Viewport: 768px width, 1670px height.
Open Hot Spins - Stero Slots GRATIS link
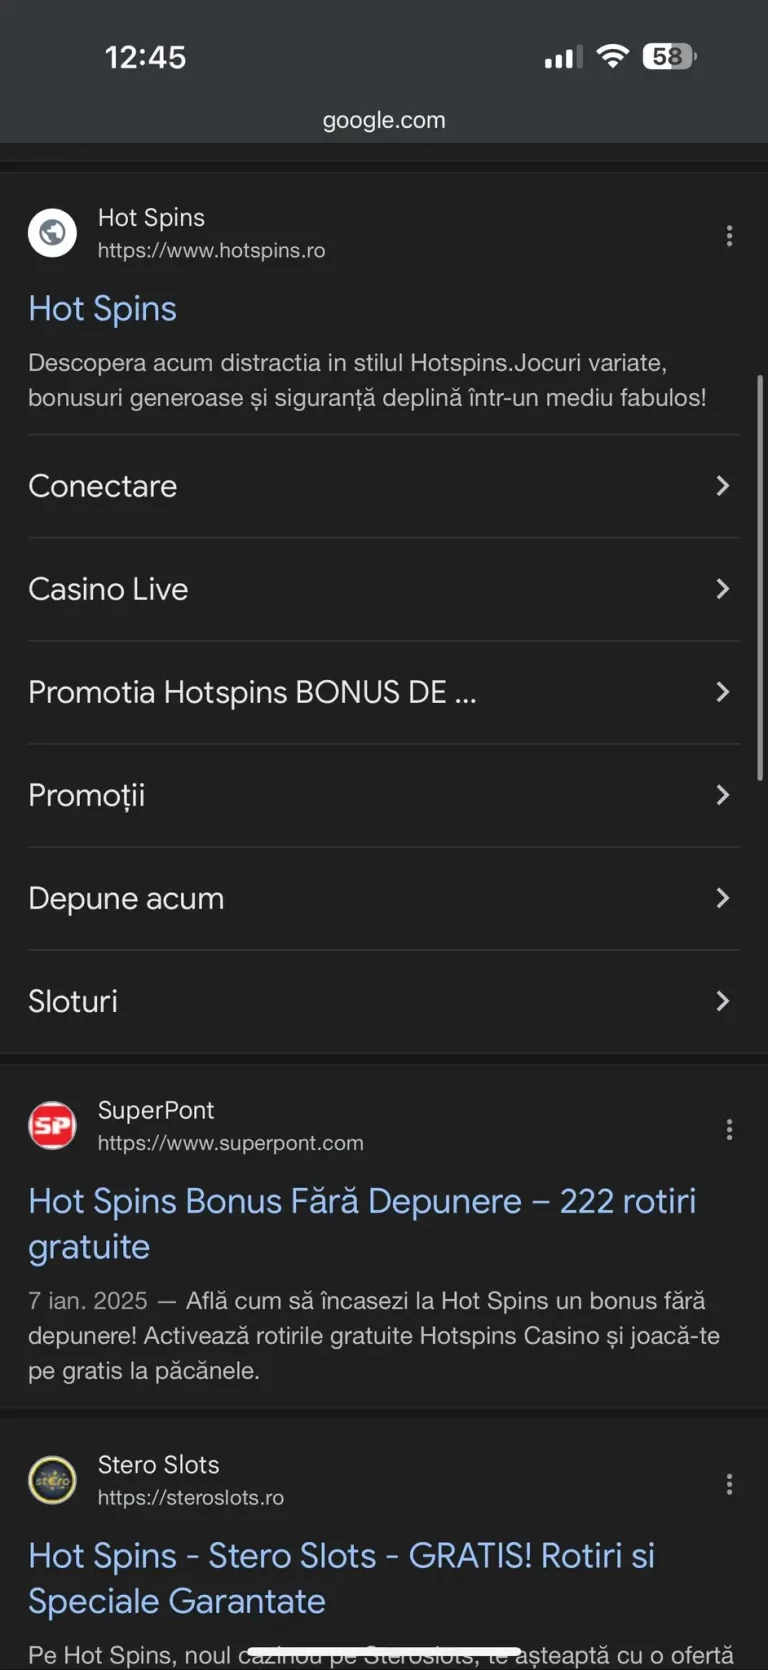click(341, 1578)
